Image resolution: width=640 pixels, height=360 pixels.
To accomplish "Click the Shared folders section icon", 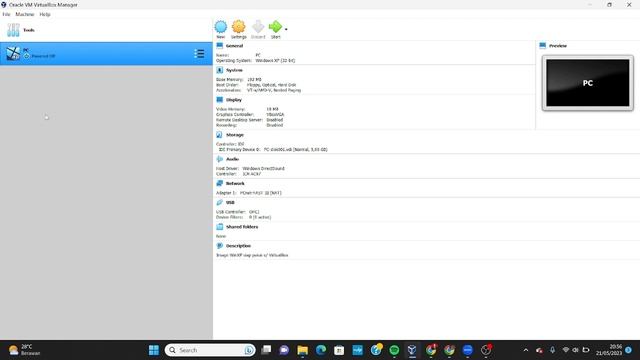I will [220, 227].
